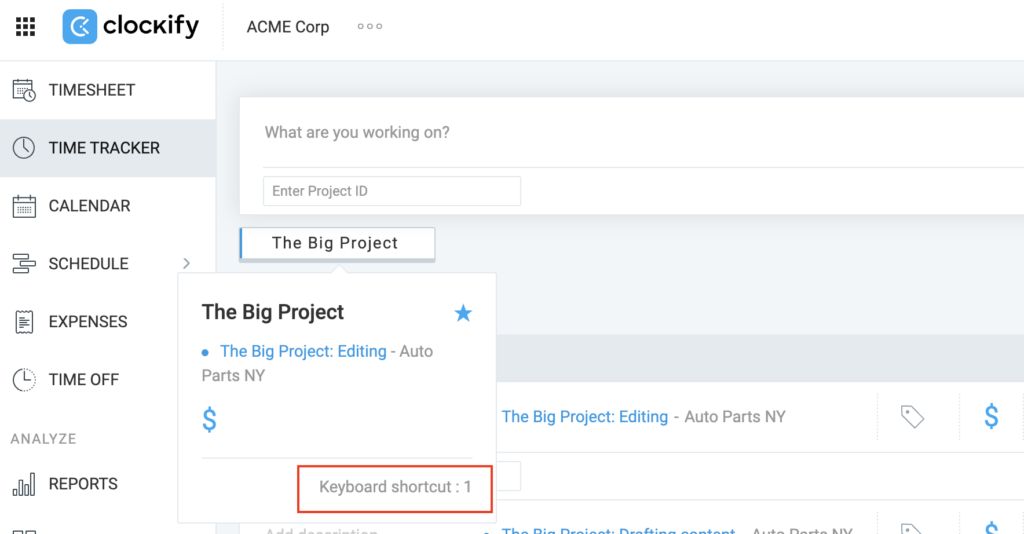Expand the Schedule submenu chevron

click(187, 263)
